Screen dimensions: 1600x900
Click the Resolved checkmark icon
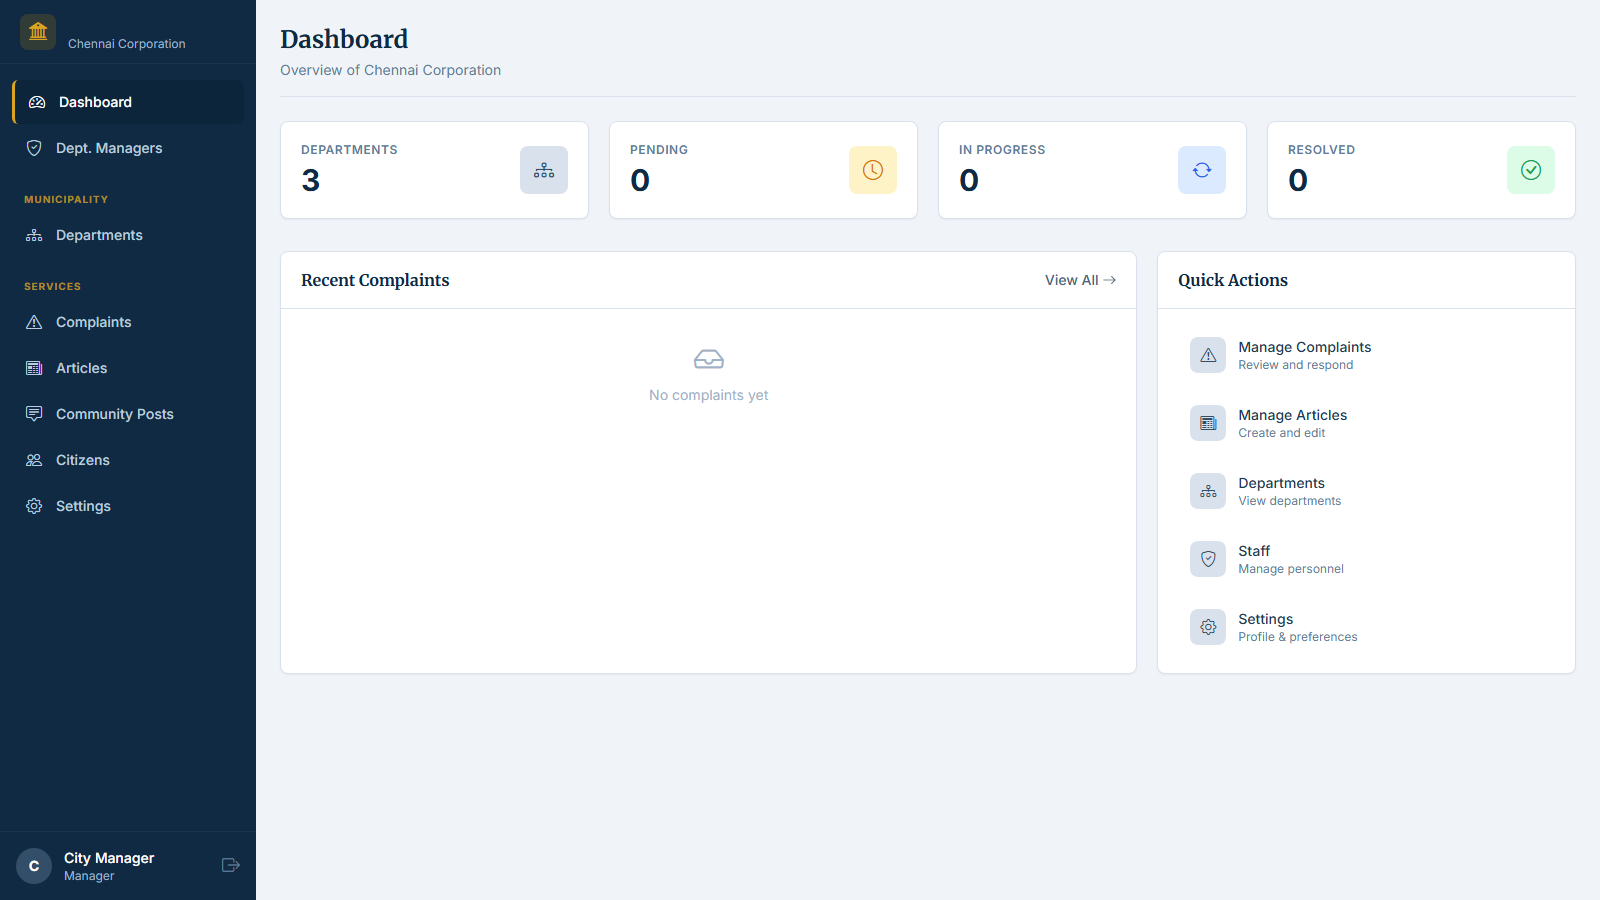1530,170
